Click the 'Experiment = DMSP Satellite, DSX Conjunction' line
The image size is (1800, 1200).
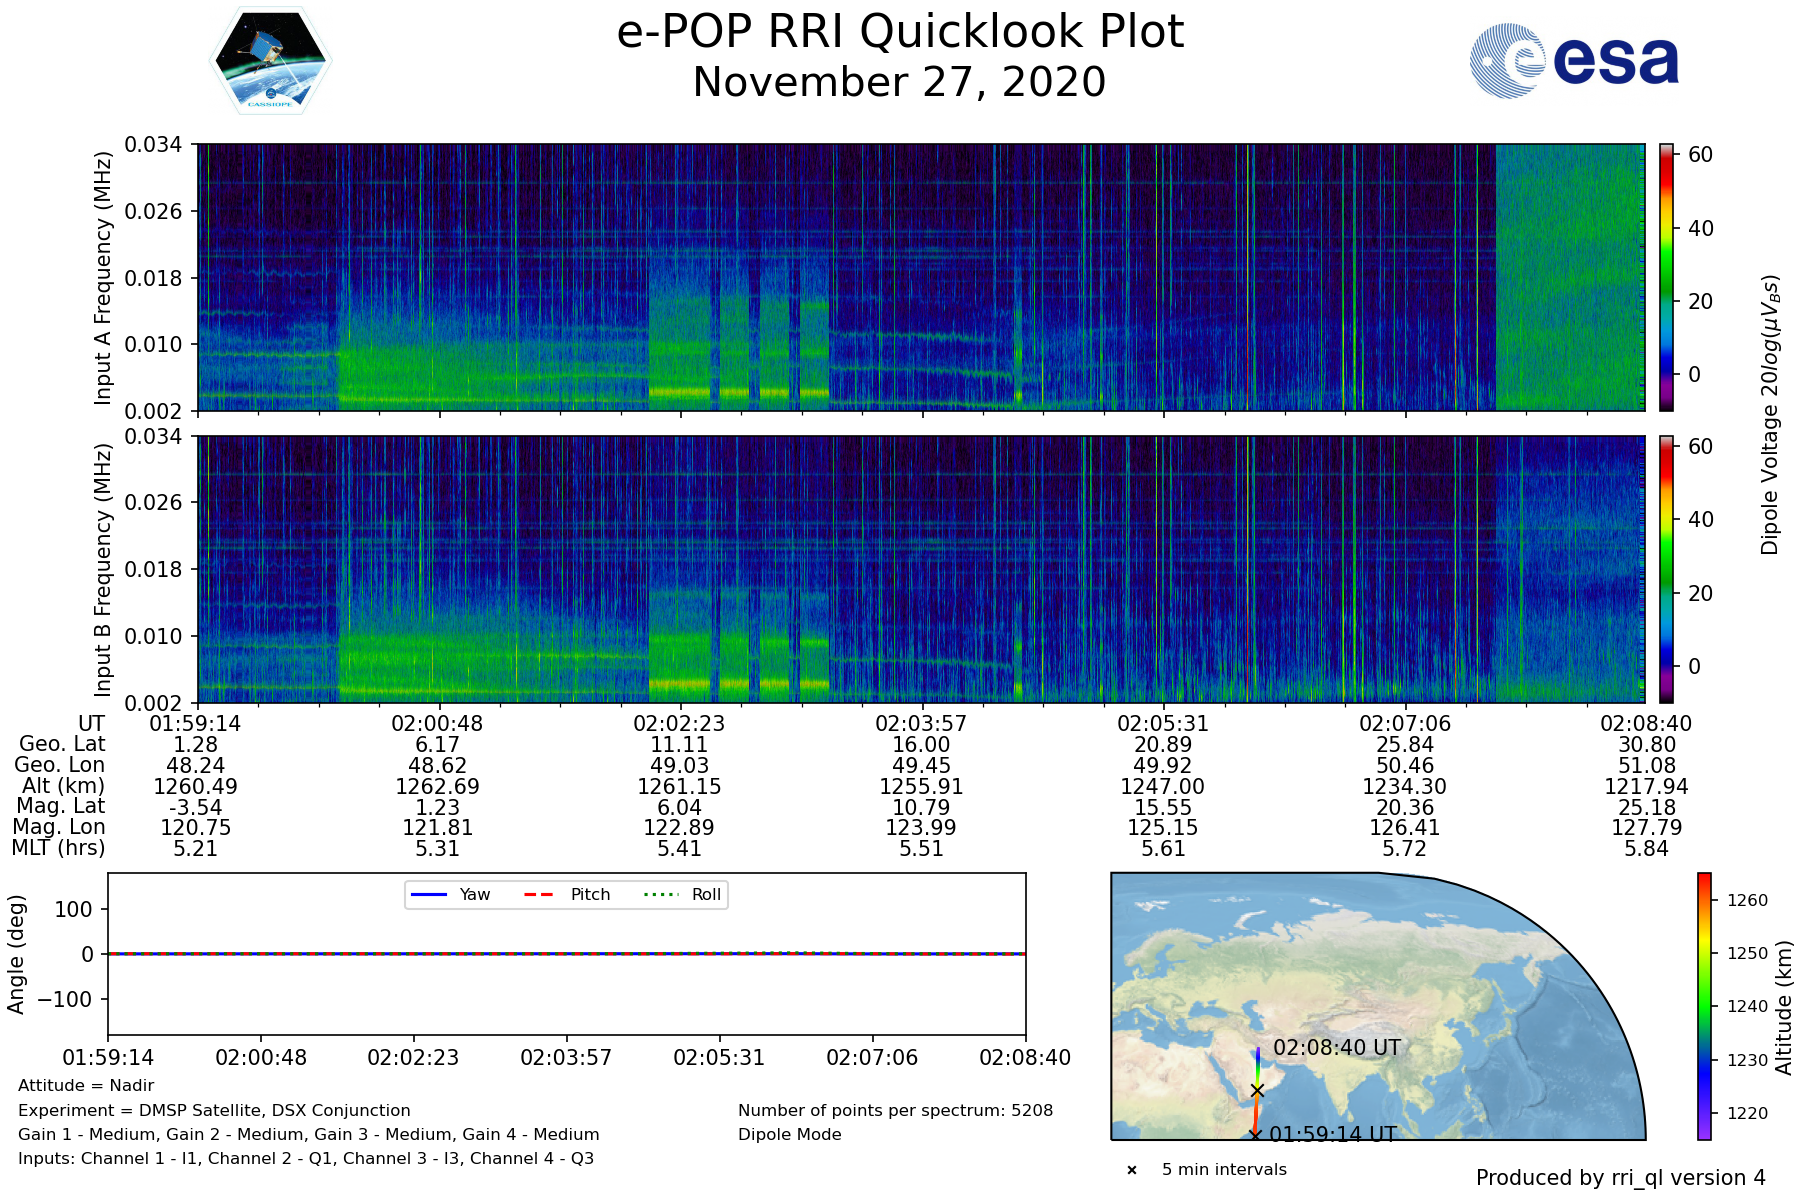[x=214, y=1110]
